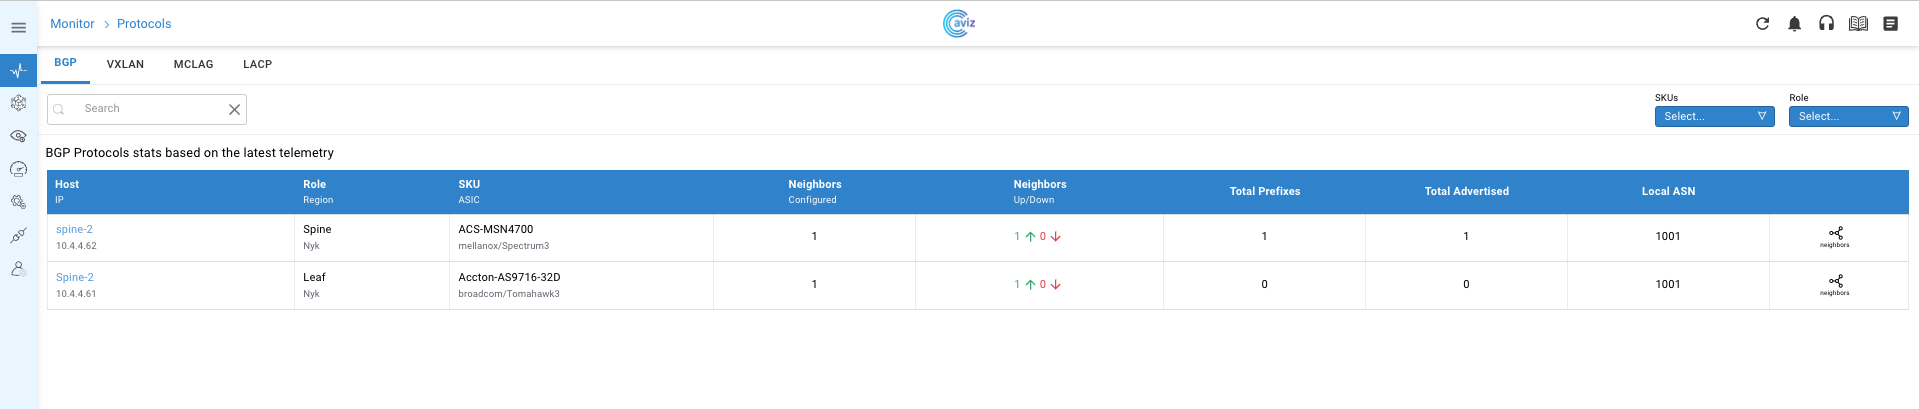This screenshot has width=1919, height=409.
Task: Open the user account sidebar icon
Action: 18,269
